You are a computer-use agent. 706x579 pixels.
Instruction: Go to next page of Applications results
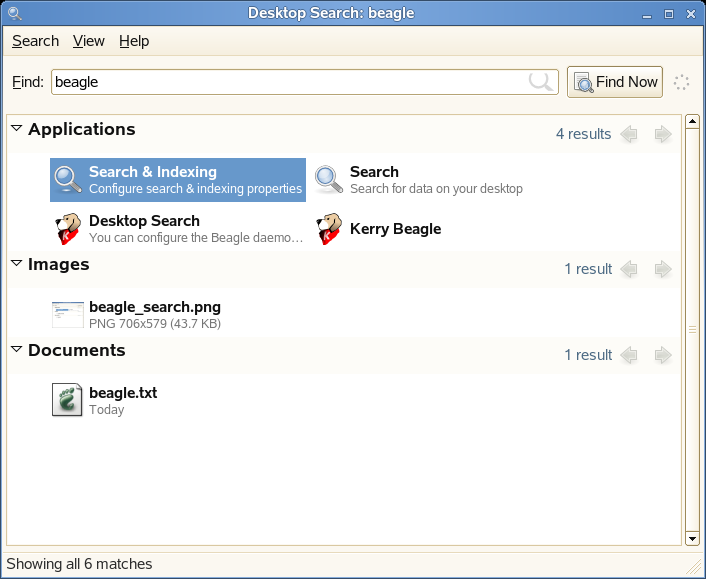(662, 134)
